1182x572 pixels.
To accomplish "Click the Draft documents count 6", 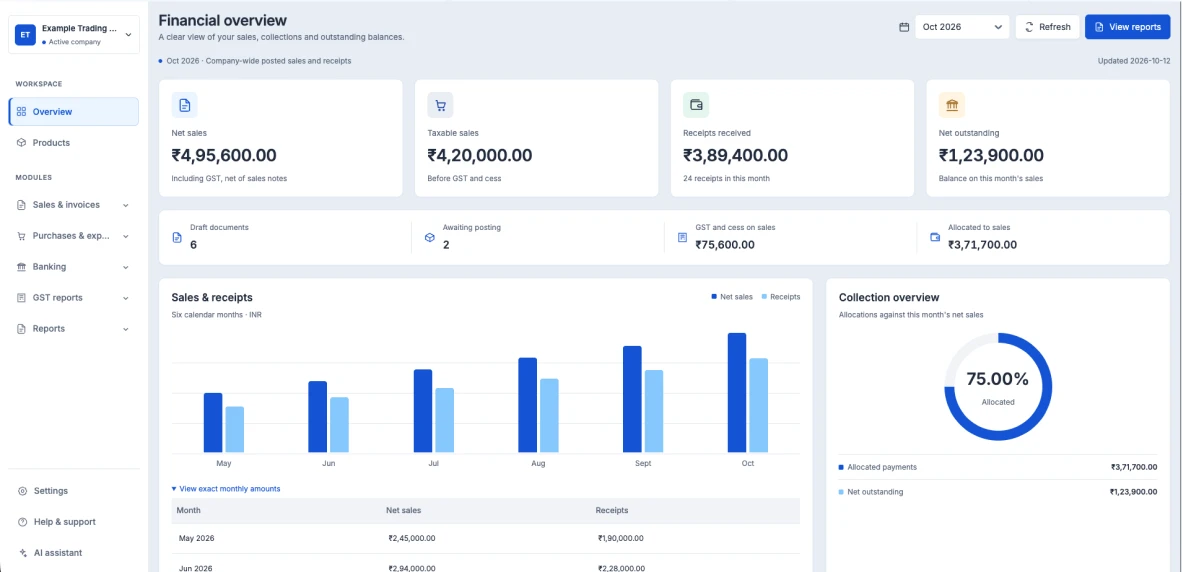I will tap(194, 244).
